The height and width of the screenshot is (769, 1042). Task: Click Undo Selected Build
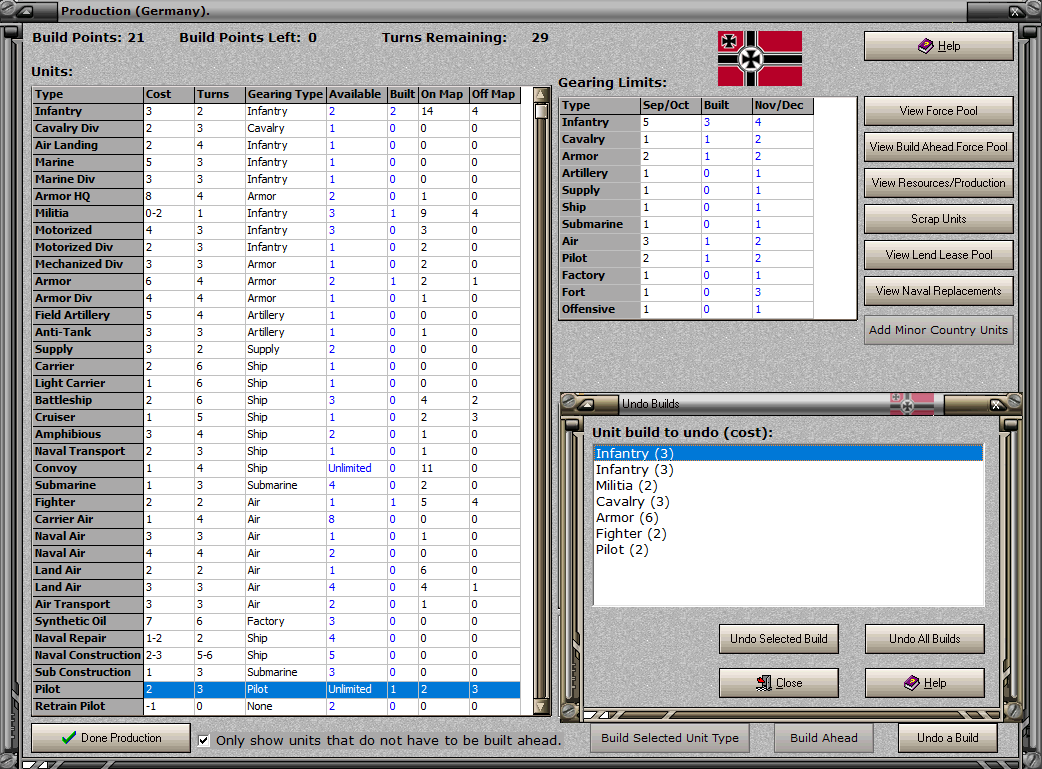coord(779,639)
